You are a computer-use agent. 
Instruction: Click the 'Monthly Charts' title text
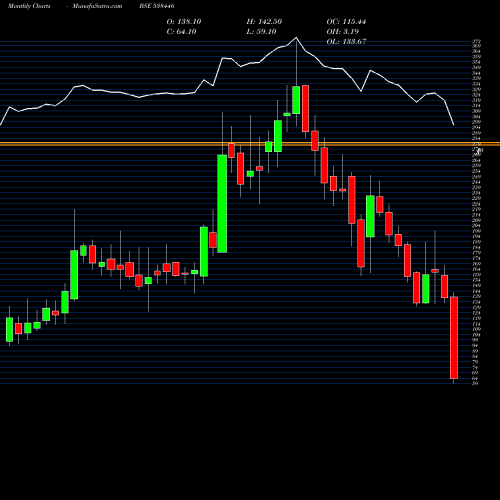[x=29, y=6]
